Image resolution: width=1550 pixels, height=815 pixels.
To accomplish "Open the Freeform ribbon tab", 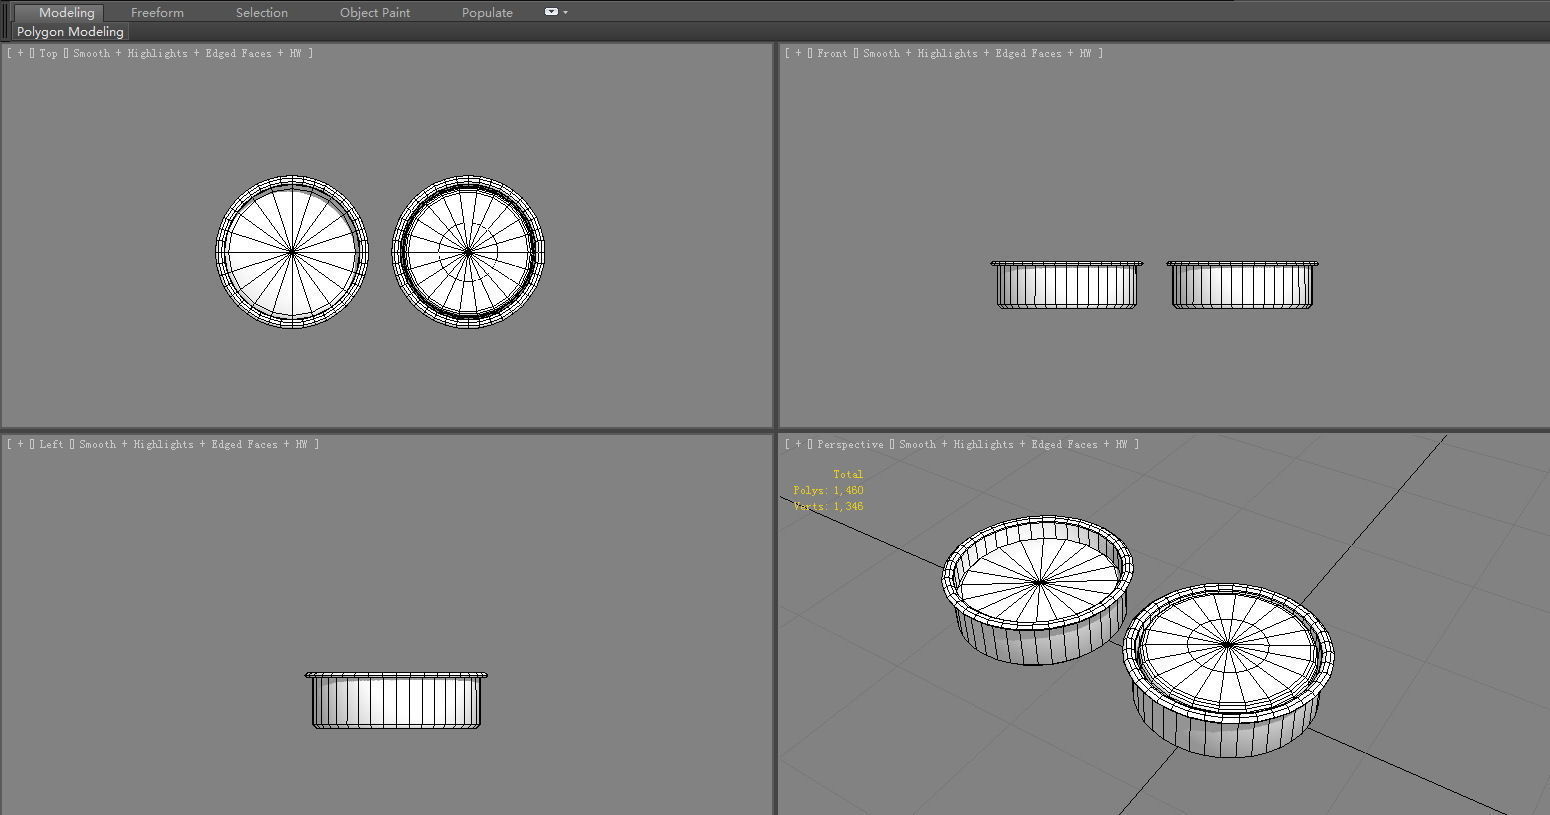I will [x=157, y=12].
